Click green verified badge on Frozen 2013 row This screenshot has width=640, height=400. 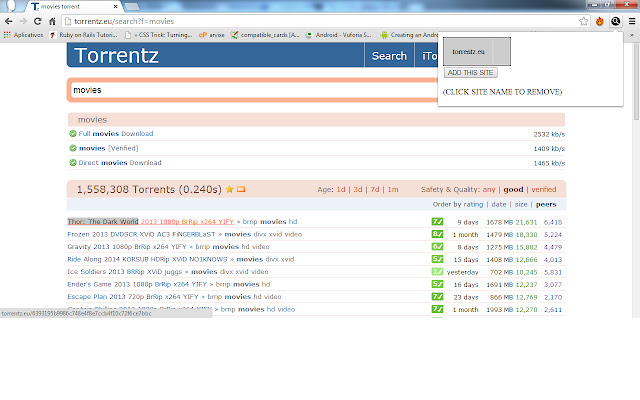(437, 234)
